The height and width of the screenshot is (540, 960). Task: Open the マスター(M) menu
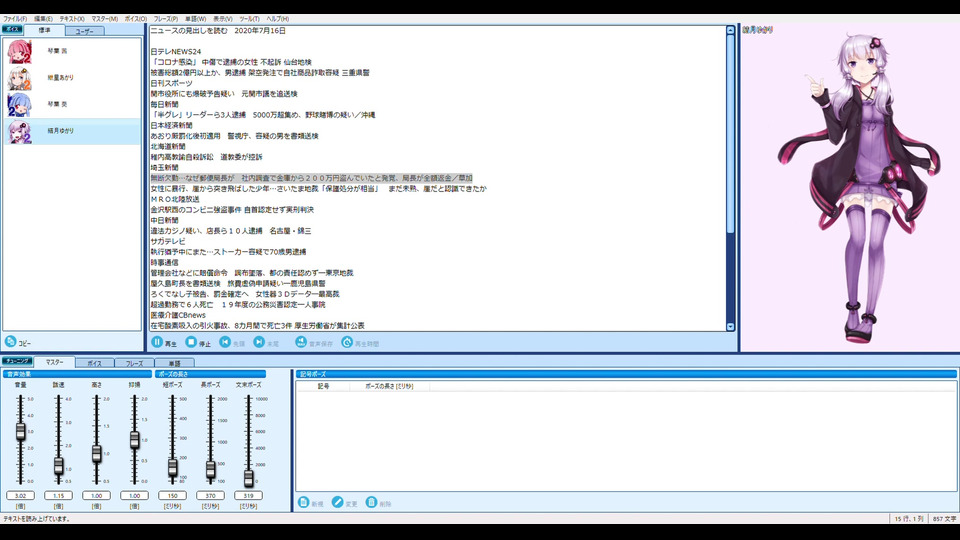105,19
